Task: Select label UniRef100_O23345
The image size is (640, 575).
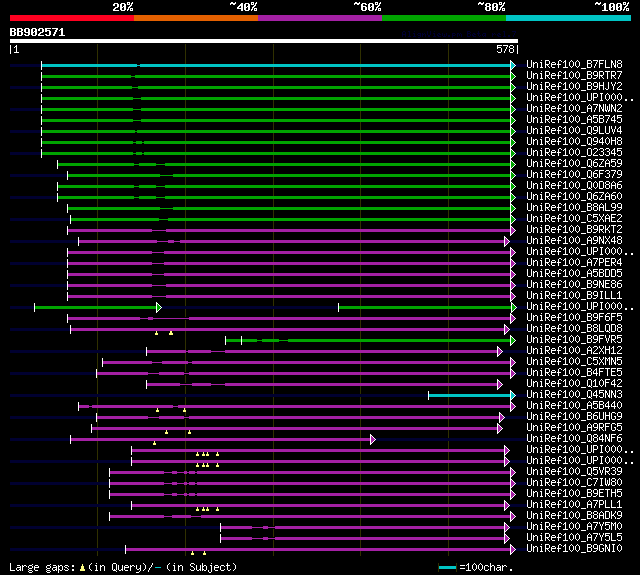Action: [574, 153]
